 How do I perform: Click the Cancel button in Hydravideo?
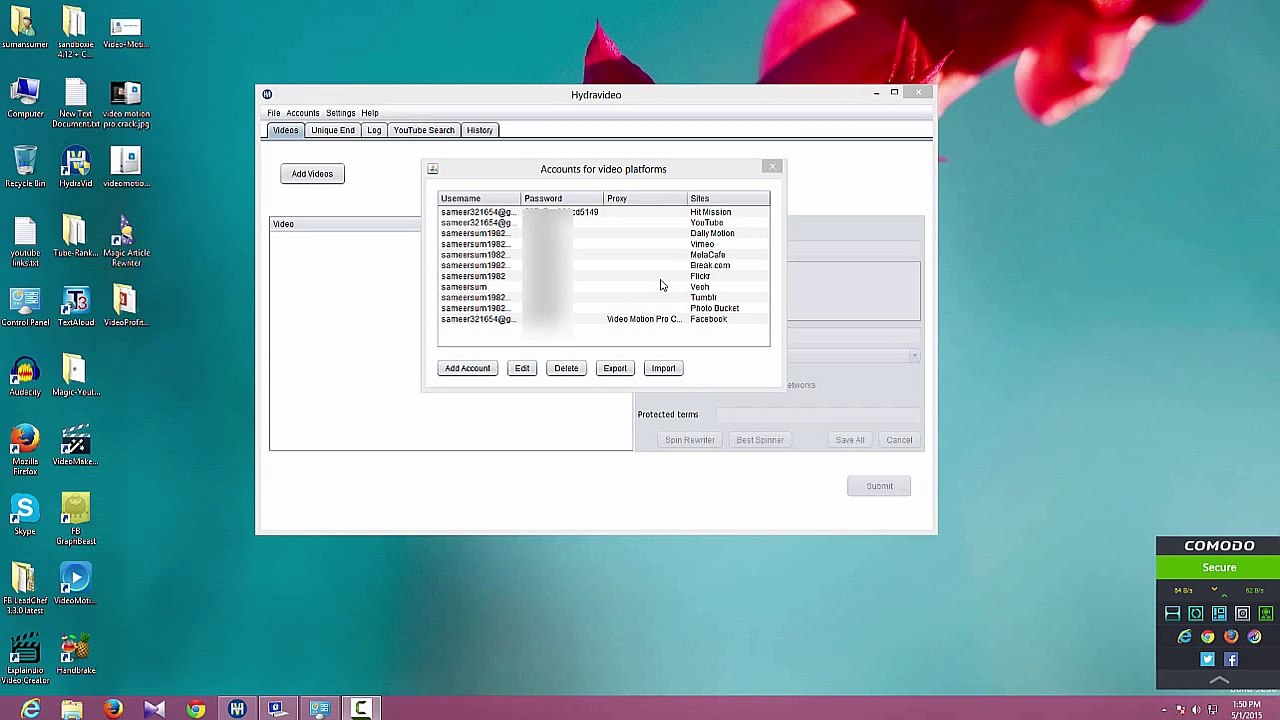899,440
